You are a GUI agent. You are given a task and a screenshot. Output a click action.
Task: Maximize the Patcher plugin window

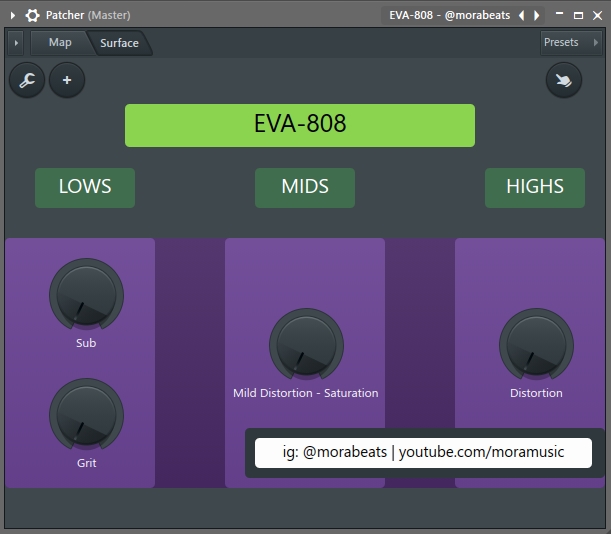(578, 15)
